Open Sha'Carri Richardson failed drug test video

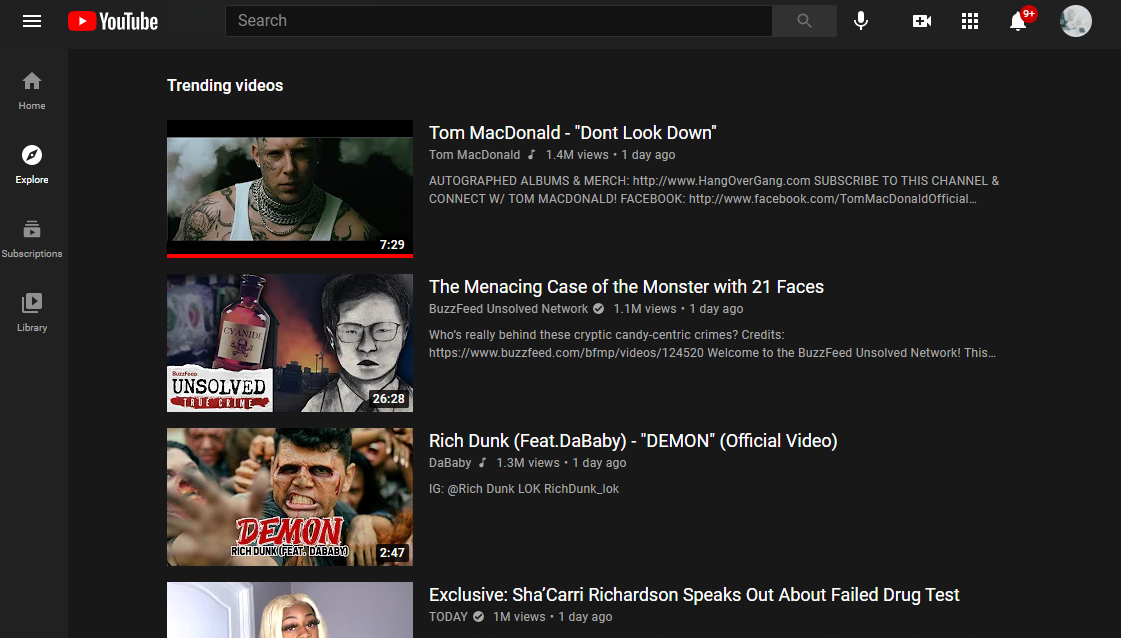(694, 595)
